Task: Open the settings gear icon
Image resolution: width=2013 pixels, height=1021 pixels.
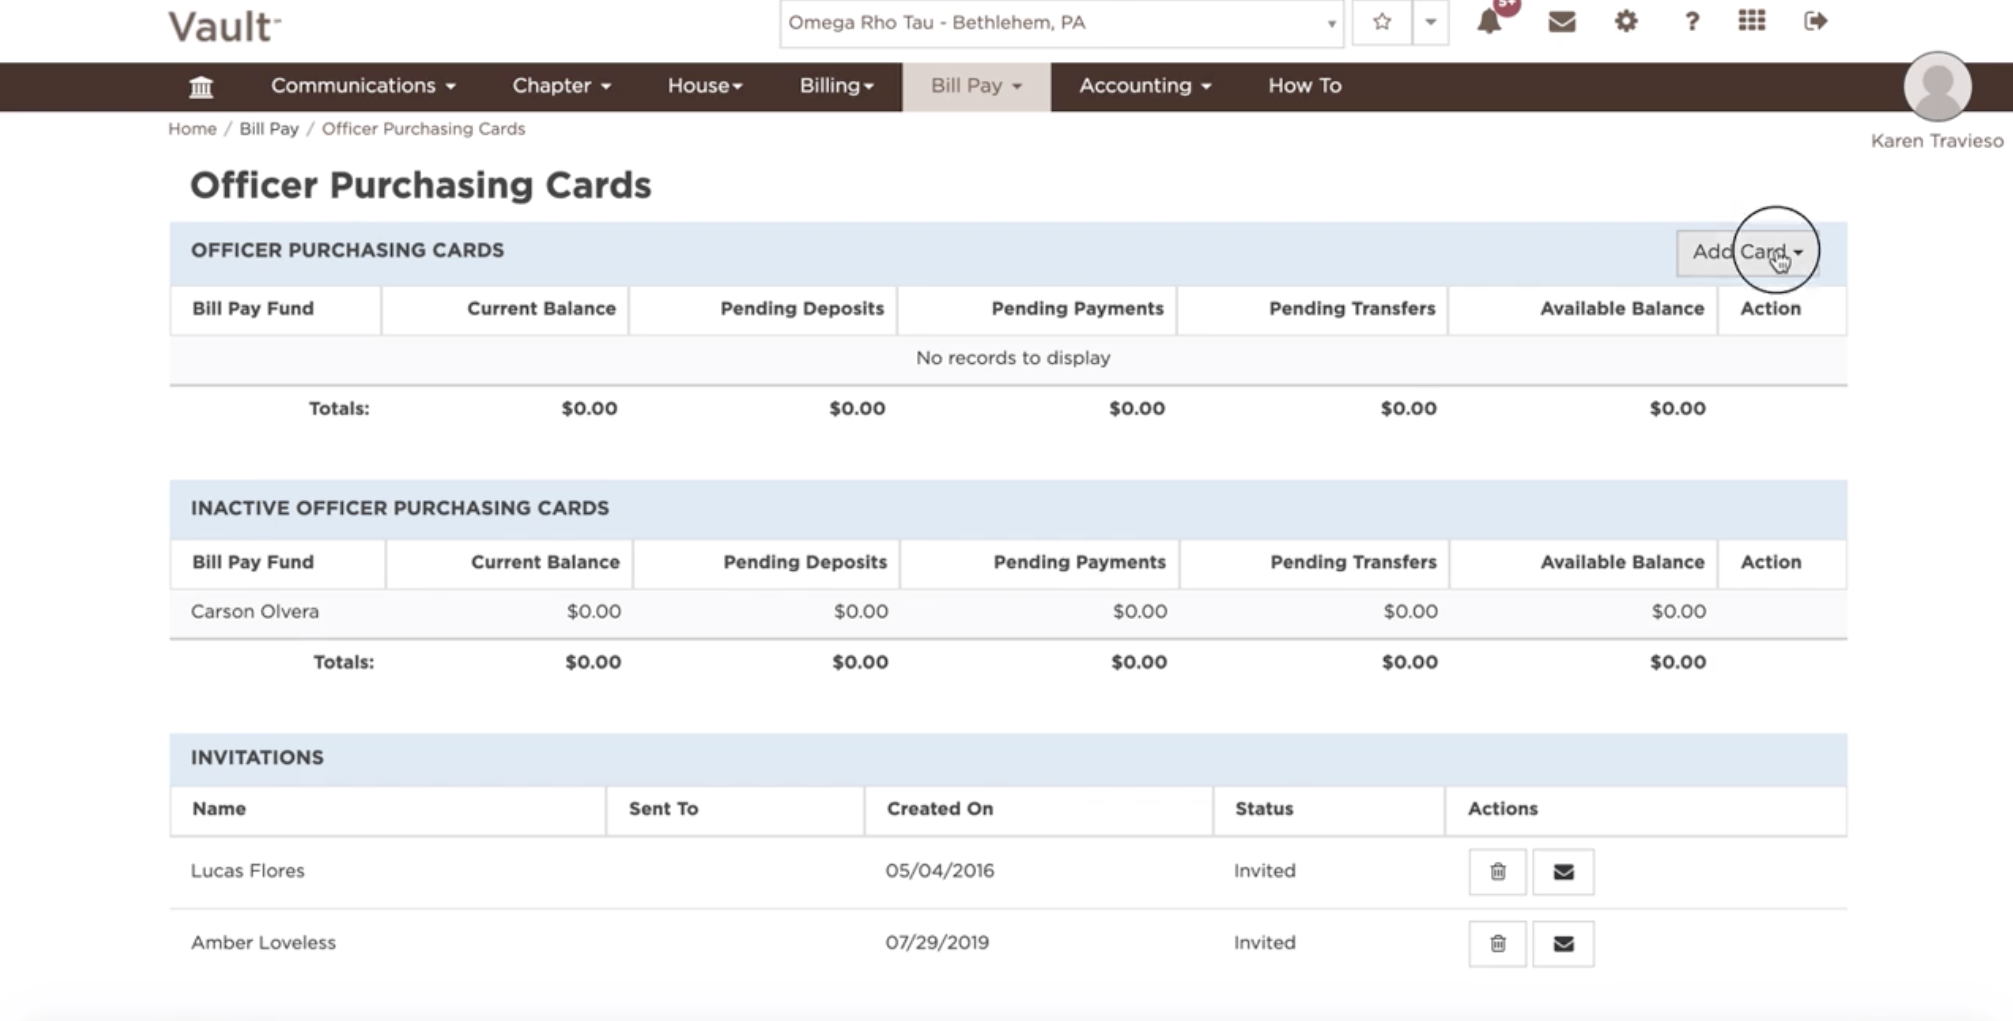Action: point(1625,21)
